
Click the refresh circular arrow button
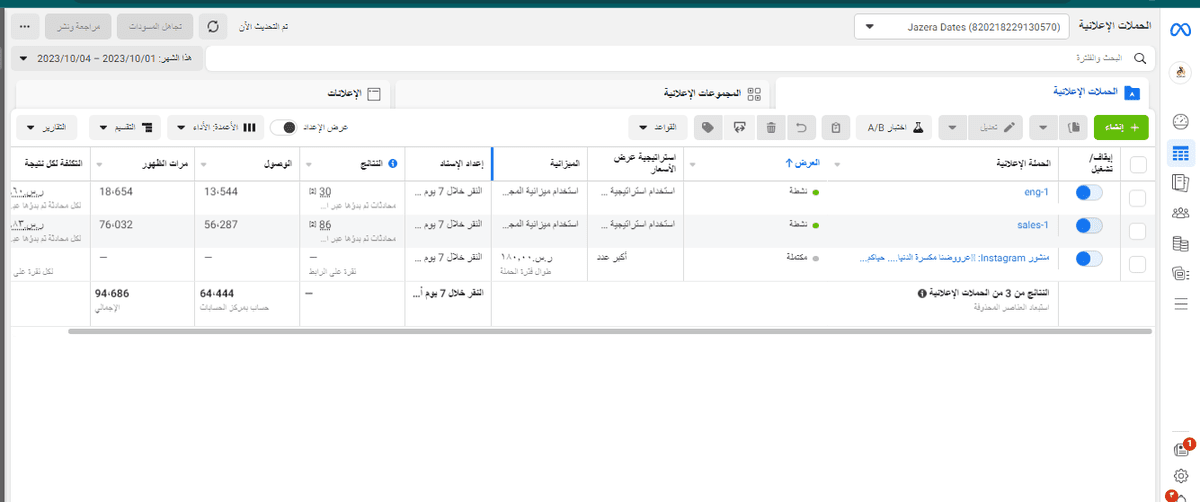click(x=212, y=26)
